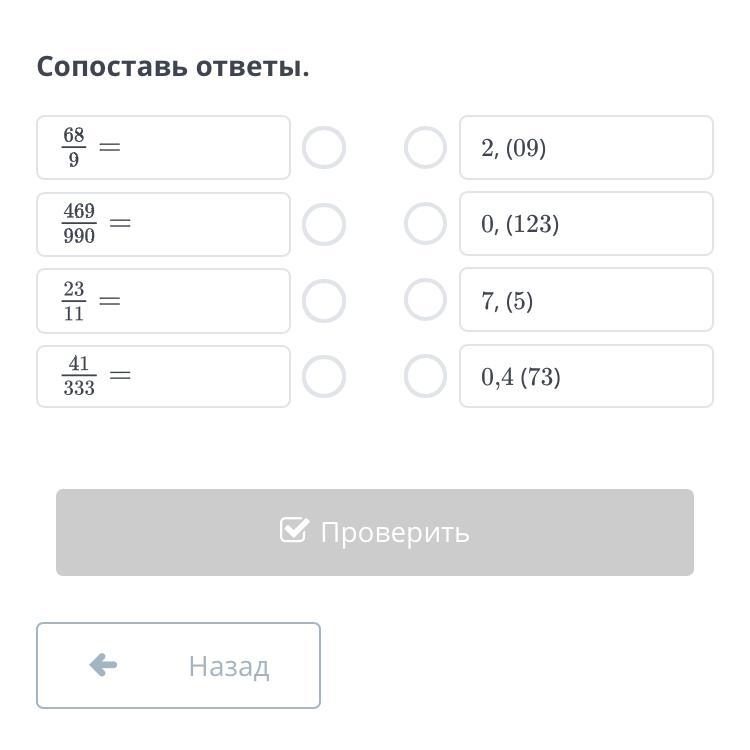Select the radio circle next to 469/990
Viewport: 750px width, 750px height.
coord(324,225)
